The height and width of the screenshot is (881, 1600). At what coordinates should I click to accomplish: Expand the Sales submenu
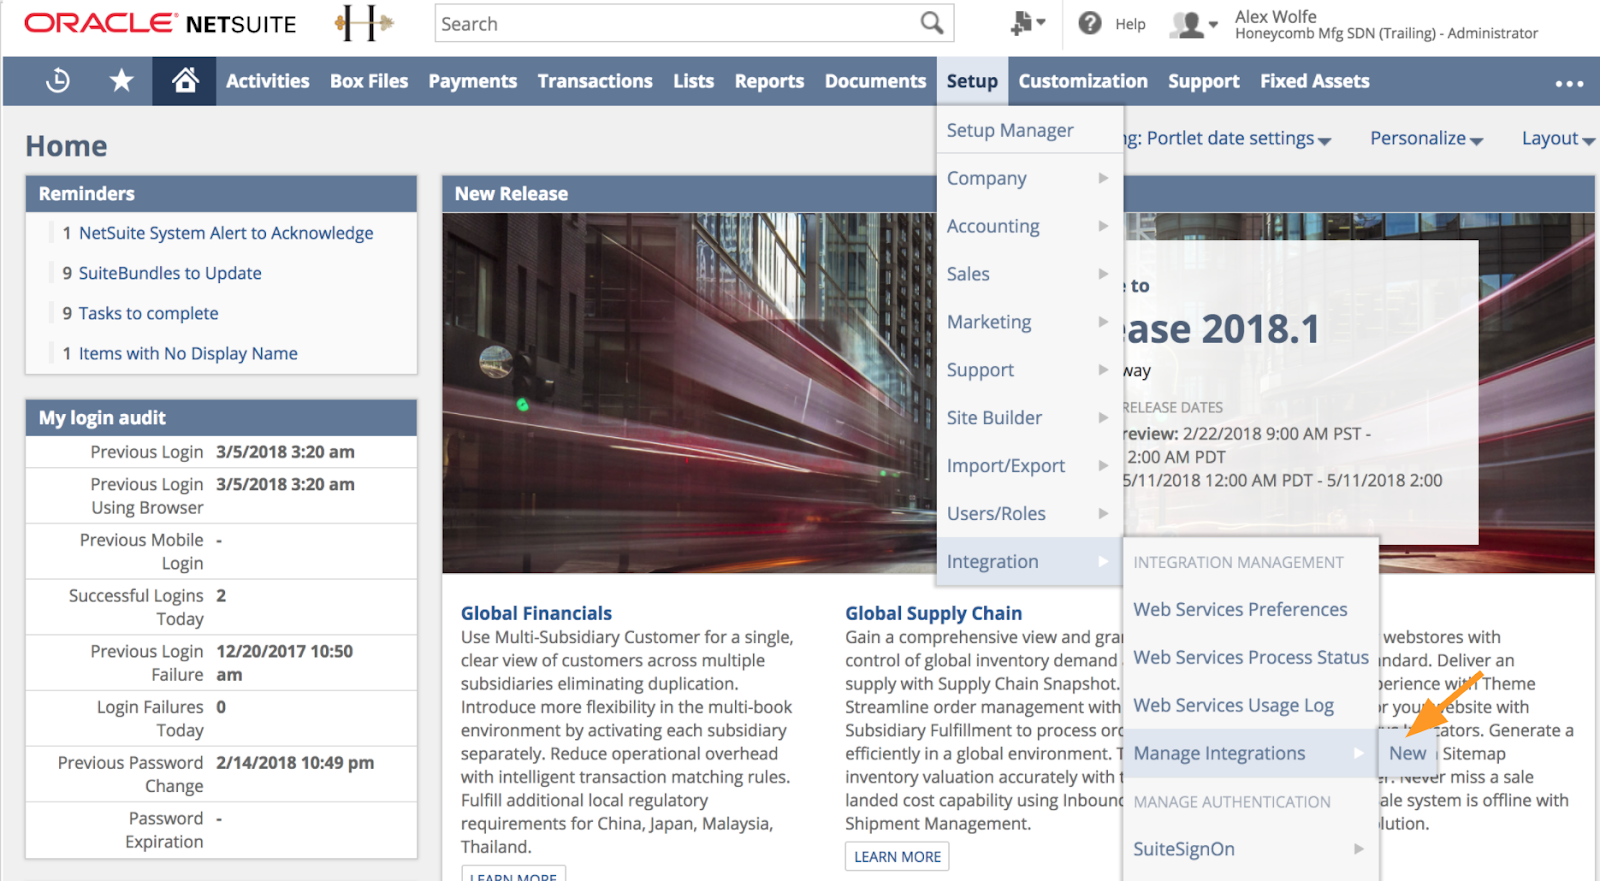coord(1029,274)
